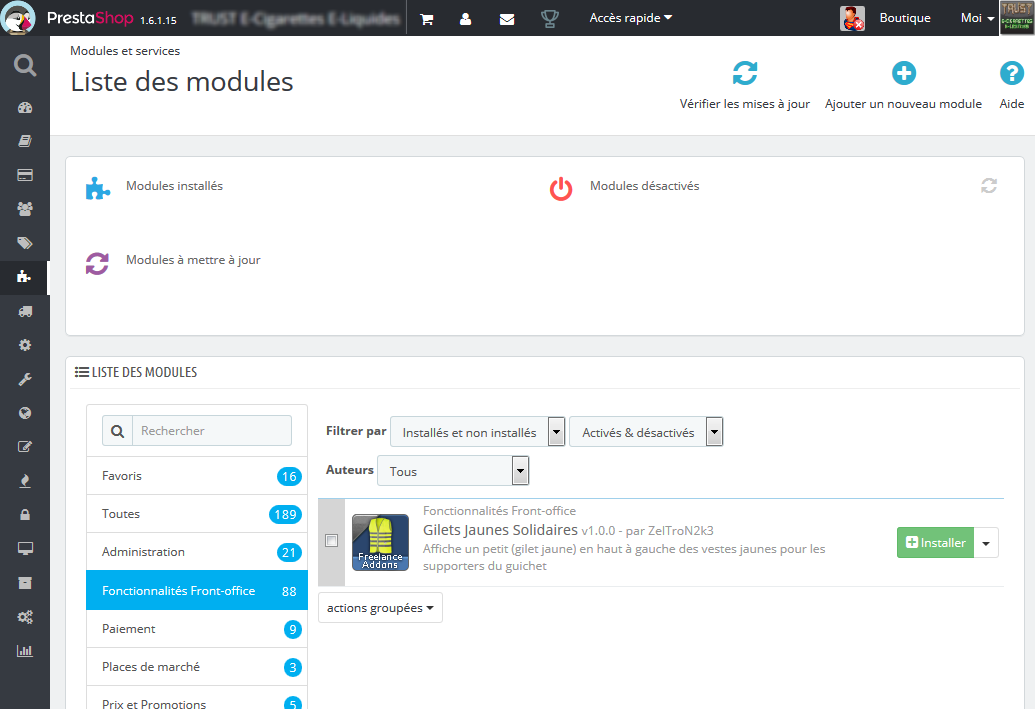Click the Modules et services breadcrumb
The image size is (1035, 709).
(125, 51)
